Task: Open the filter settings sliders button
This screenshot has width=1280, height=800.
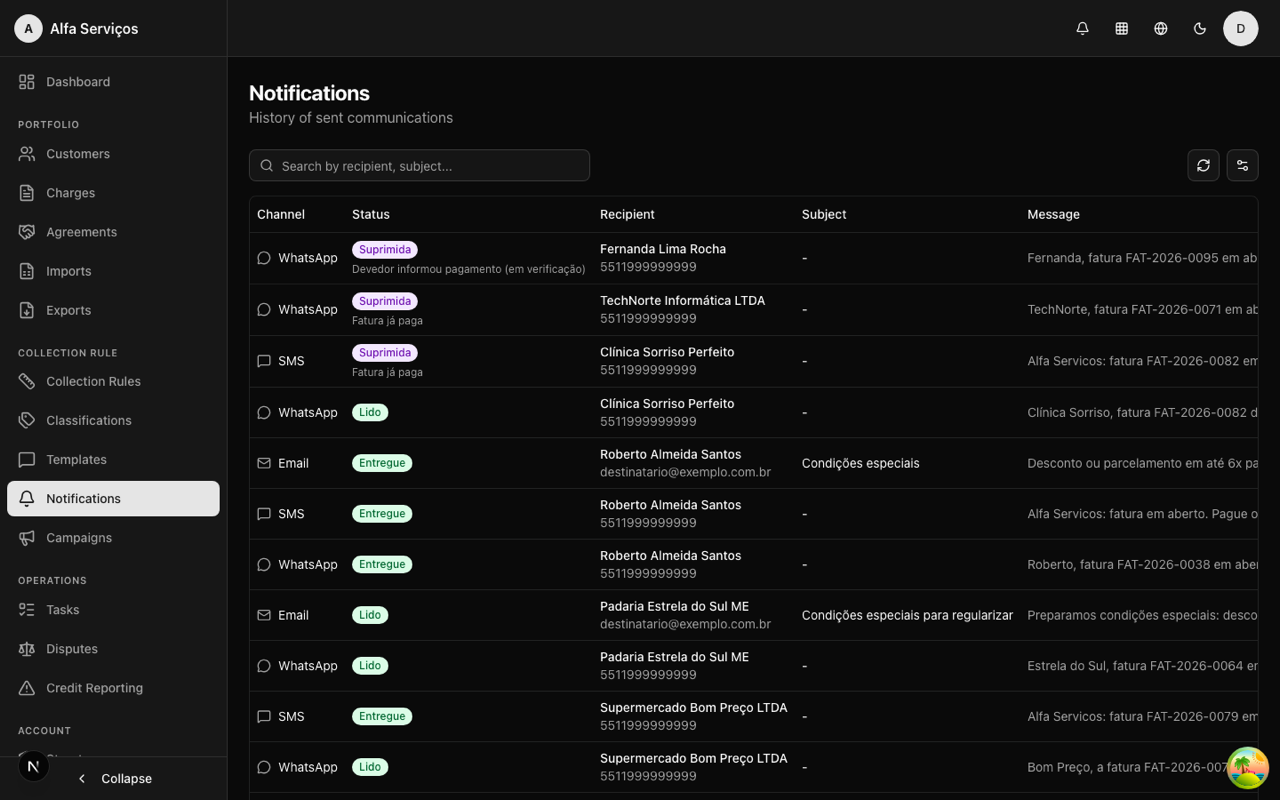Action: pos(1242,166)
